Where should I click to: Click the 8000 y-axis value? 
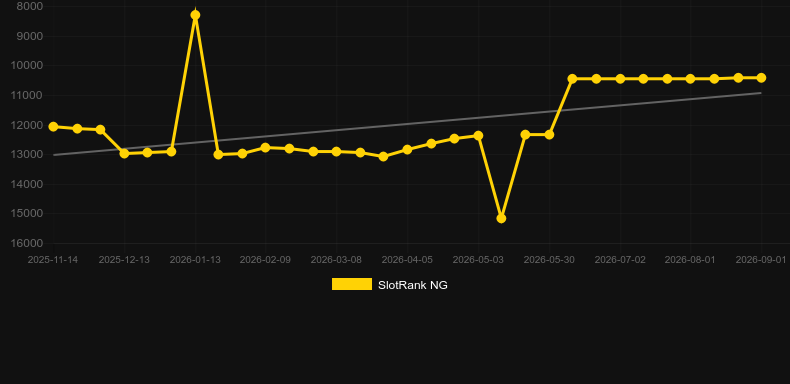30,7
